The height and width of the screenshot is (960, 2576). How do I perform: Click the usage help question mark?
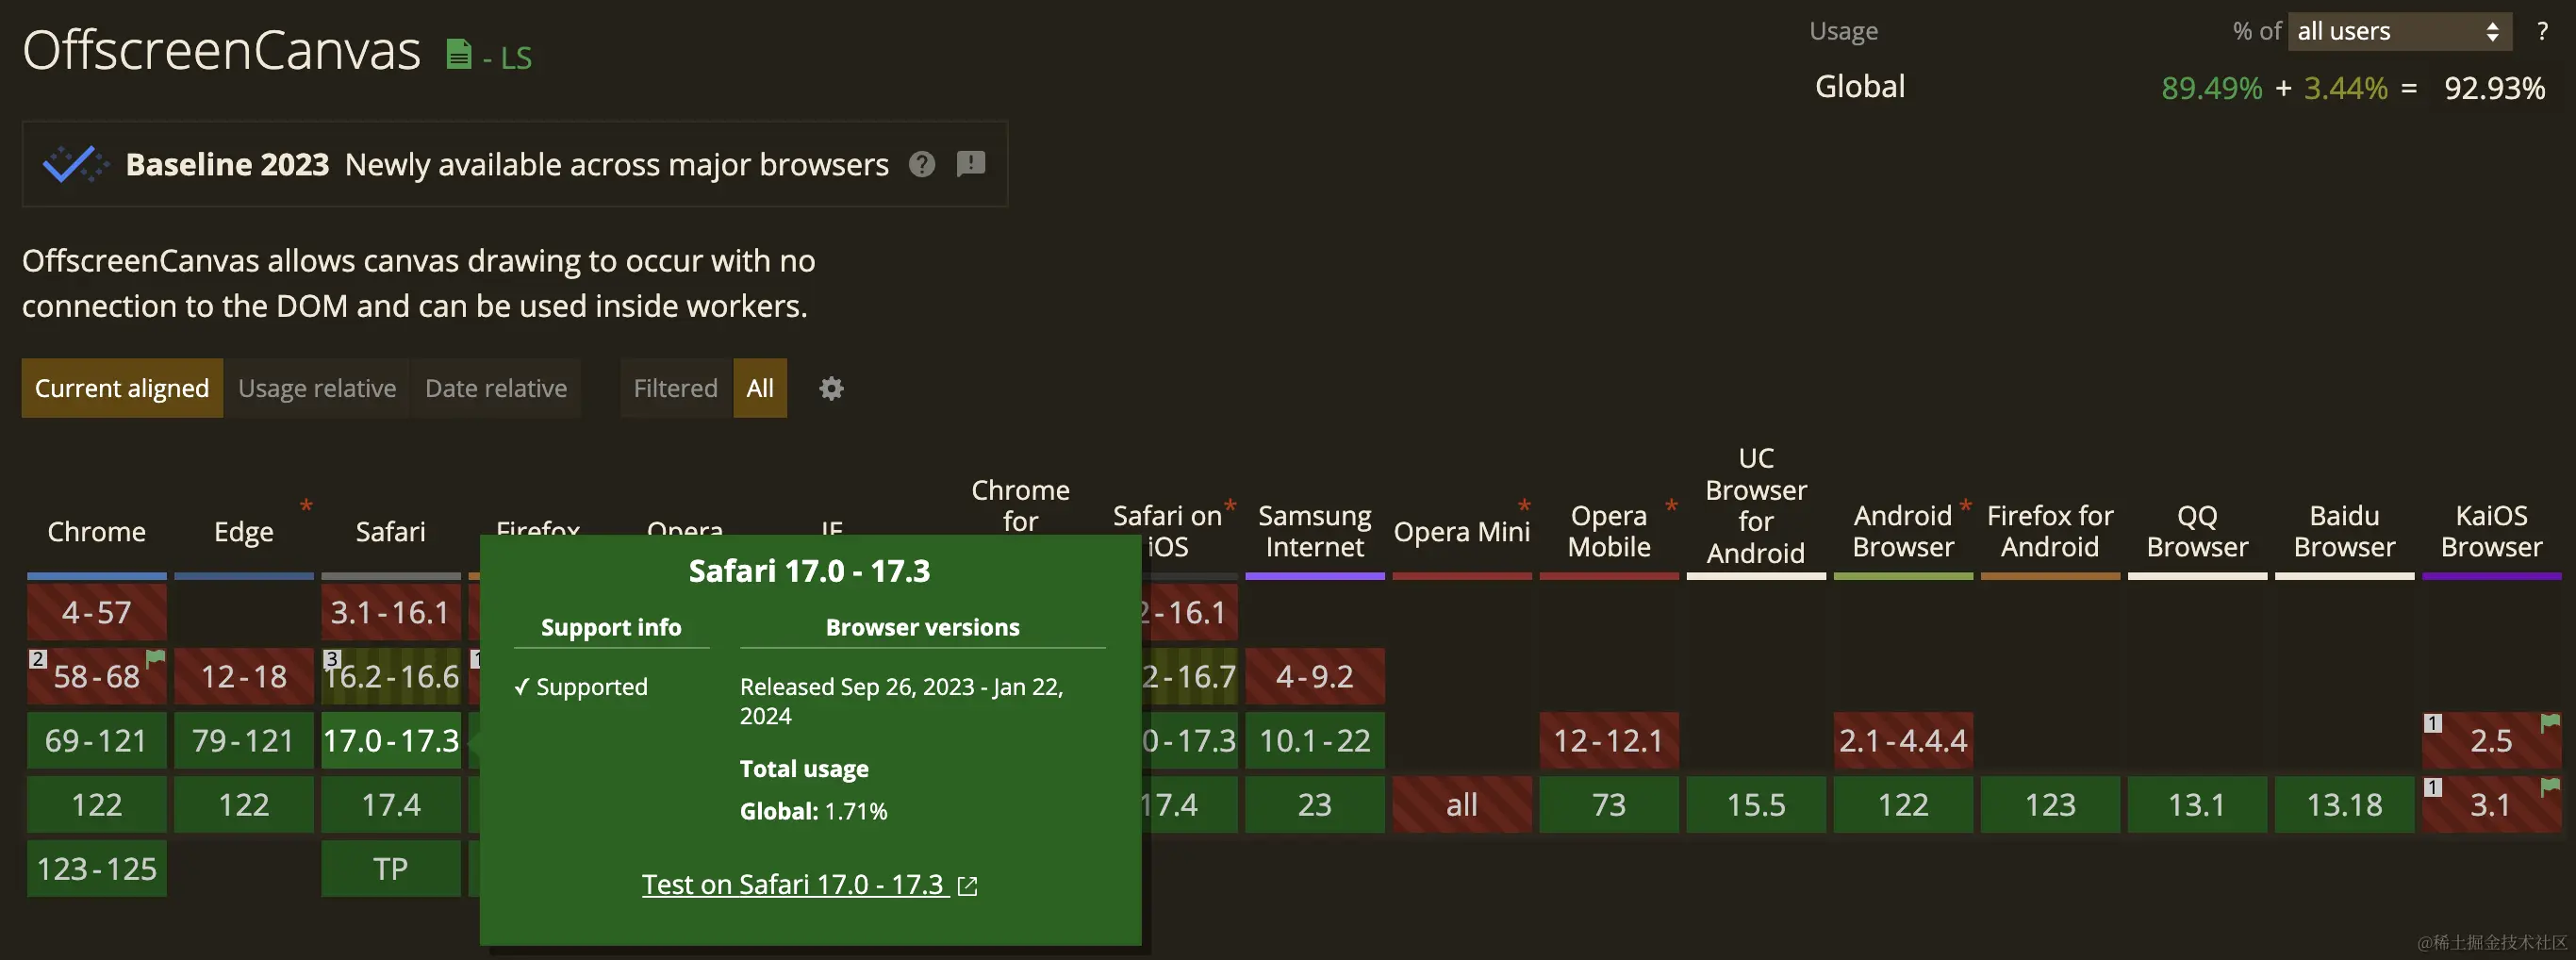coord(2542,31)
